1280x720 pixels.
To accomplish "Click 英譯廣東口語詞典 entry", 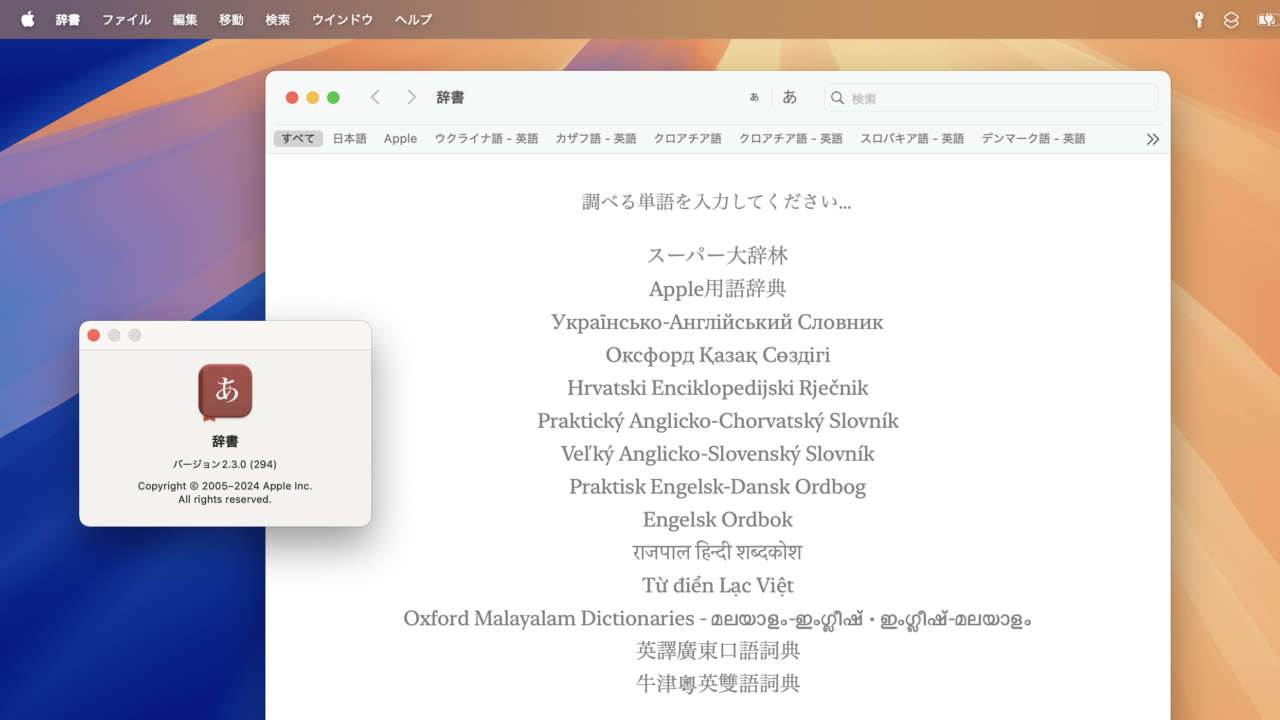I will tap(718, 651).
